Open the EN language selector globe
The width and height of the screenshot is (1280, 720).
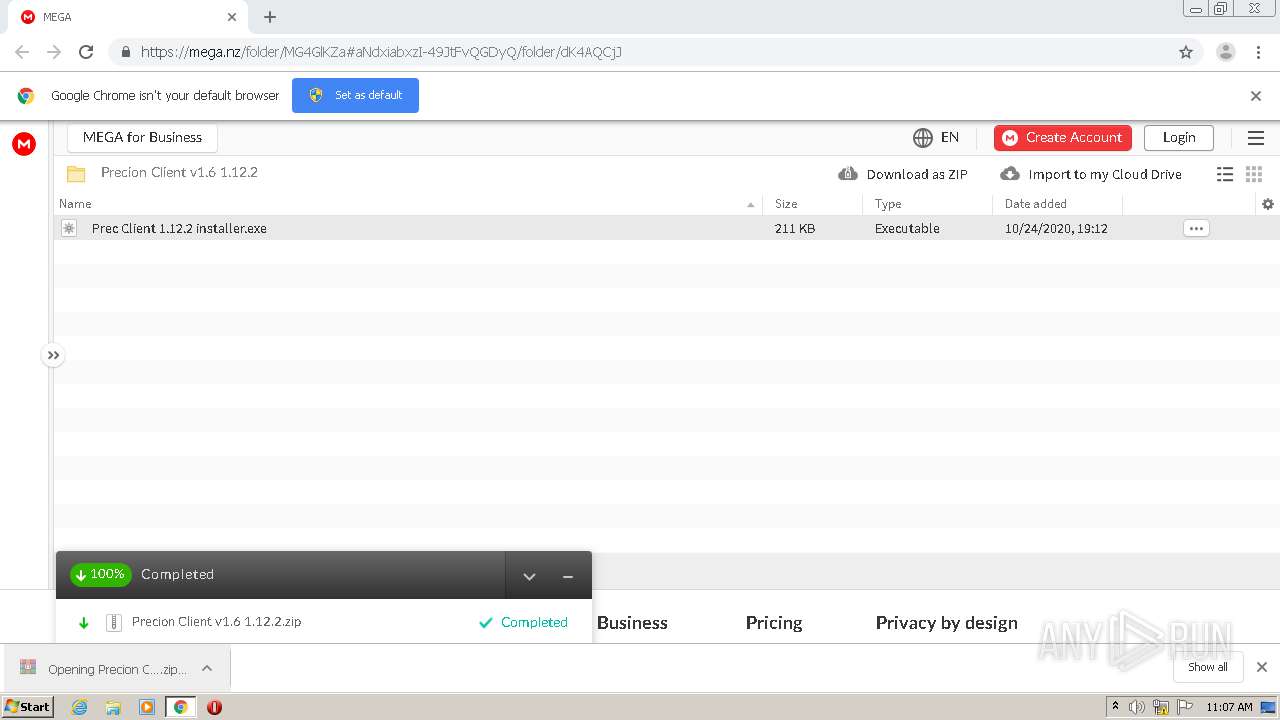[x=936, y=137]
